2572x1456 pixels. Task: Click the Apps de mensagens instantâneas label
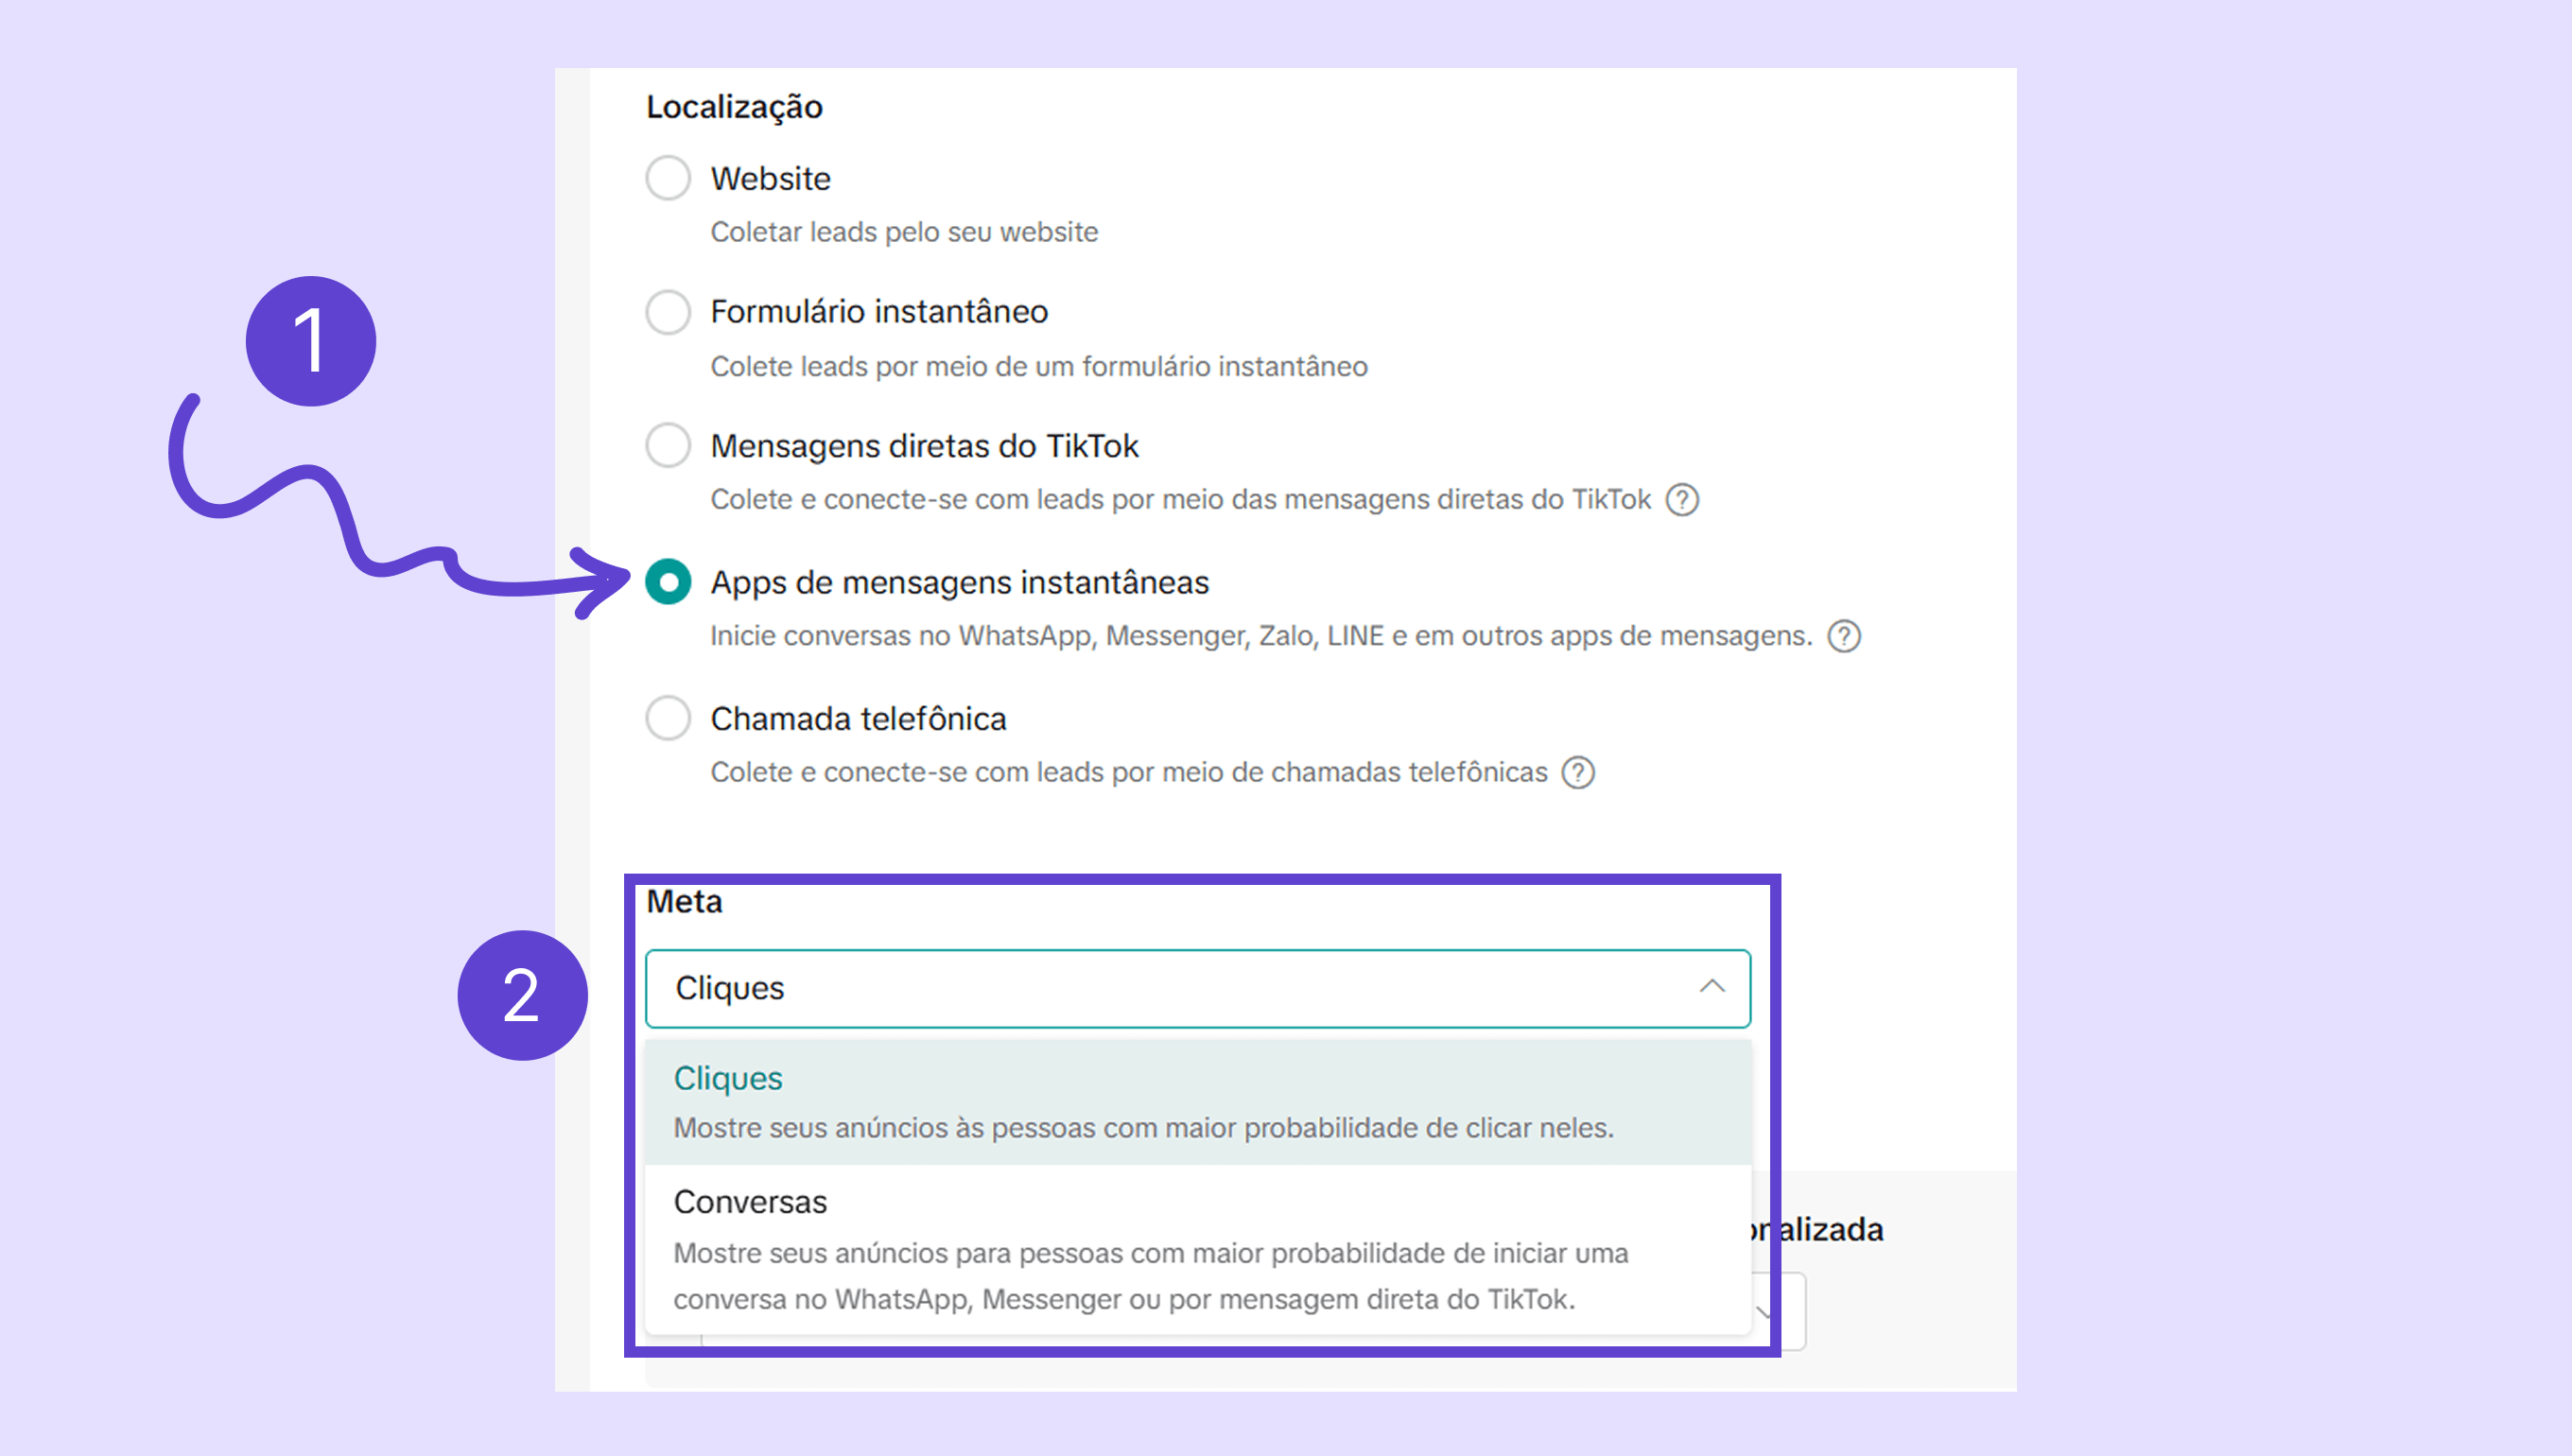coord(959,582)
